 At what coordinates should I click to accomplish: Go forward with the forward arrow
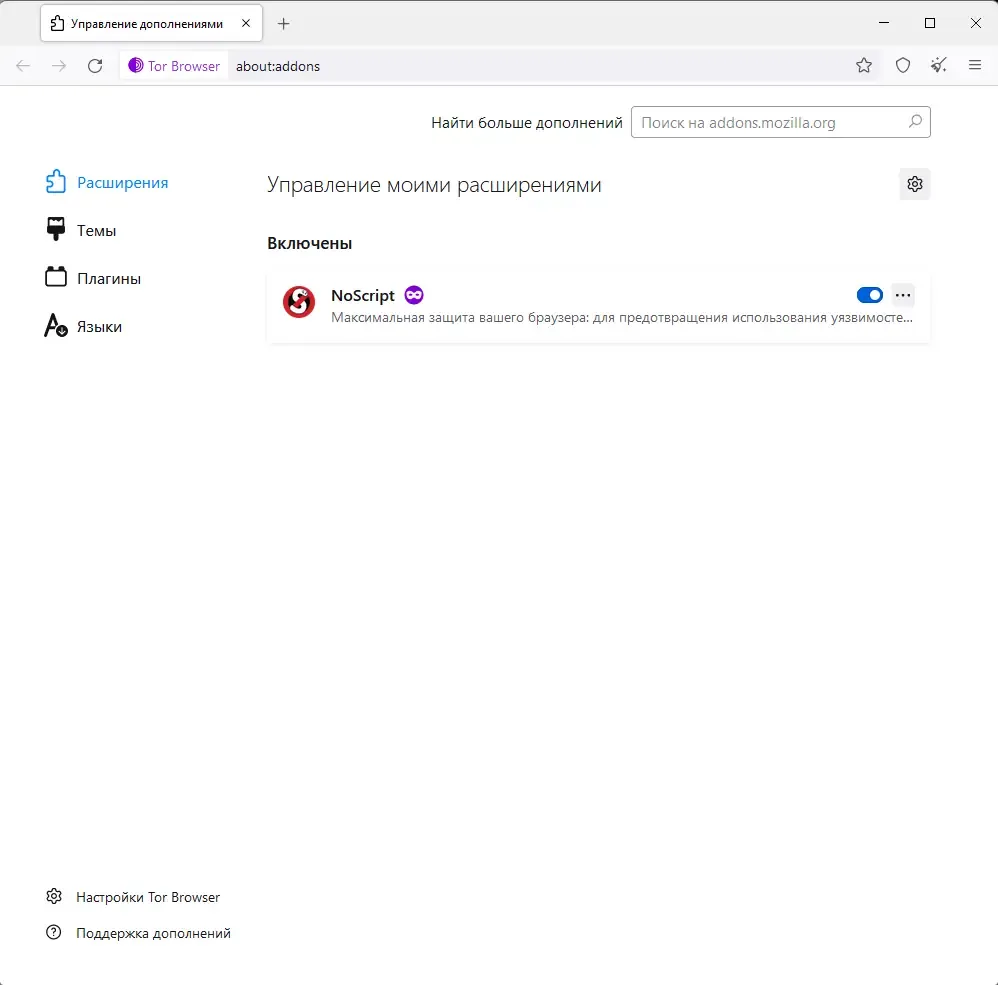point(59,66)
